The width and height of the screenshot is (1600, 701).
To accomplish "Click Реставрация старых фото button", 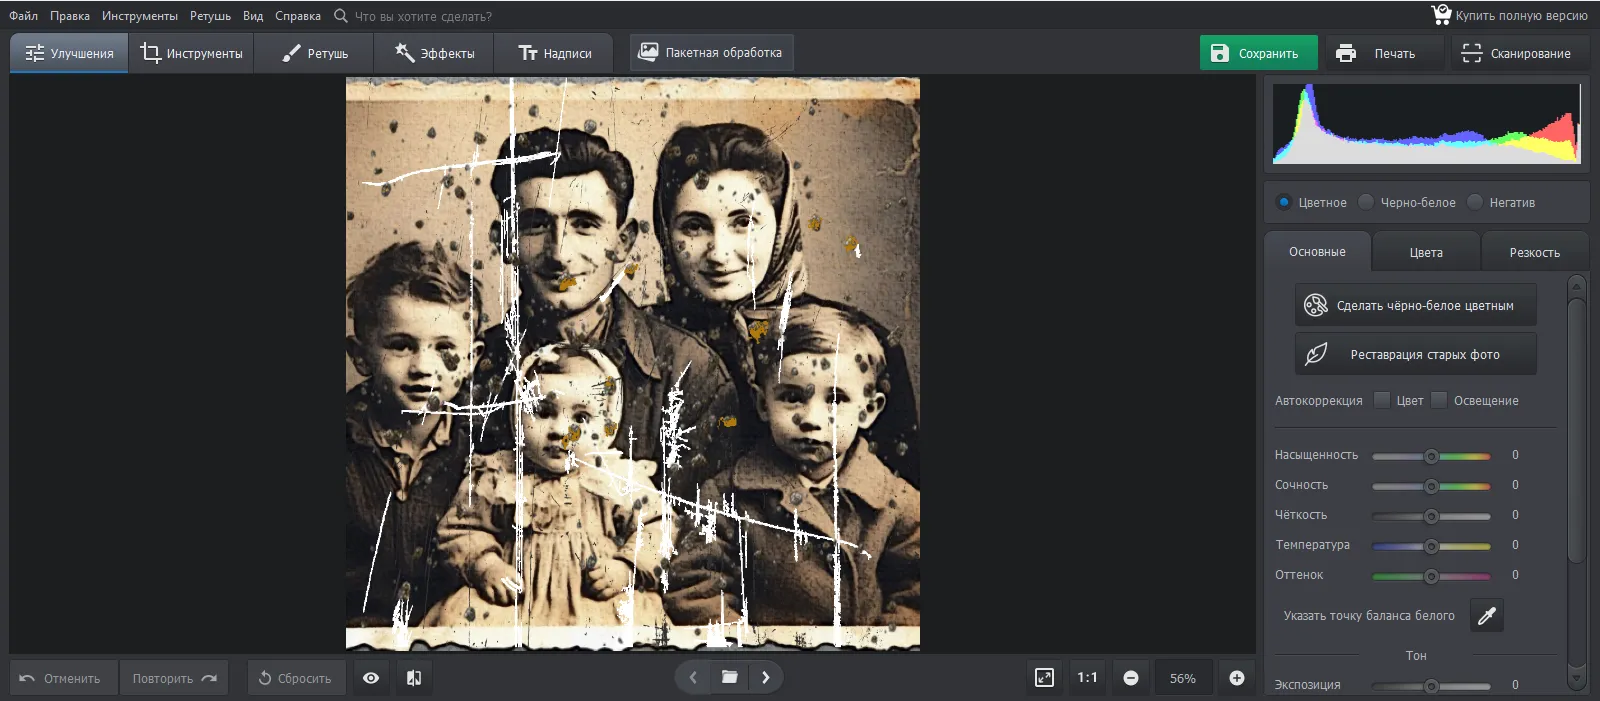I will point(1415,355).
